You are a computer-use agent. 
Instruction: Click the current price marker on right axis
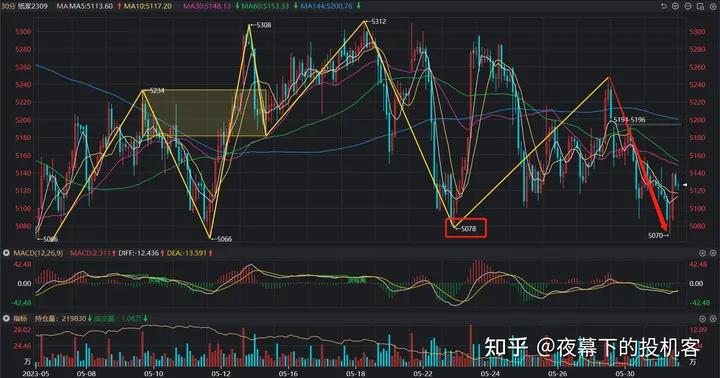[x=685, y=185]
